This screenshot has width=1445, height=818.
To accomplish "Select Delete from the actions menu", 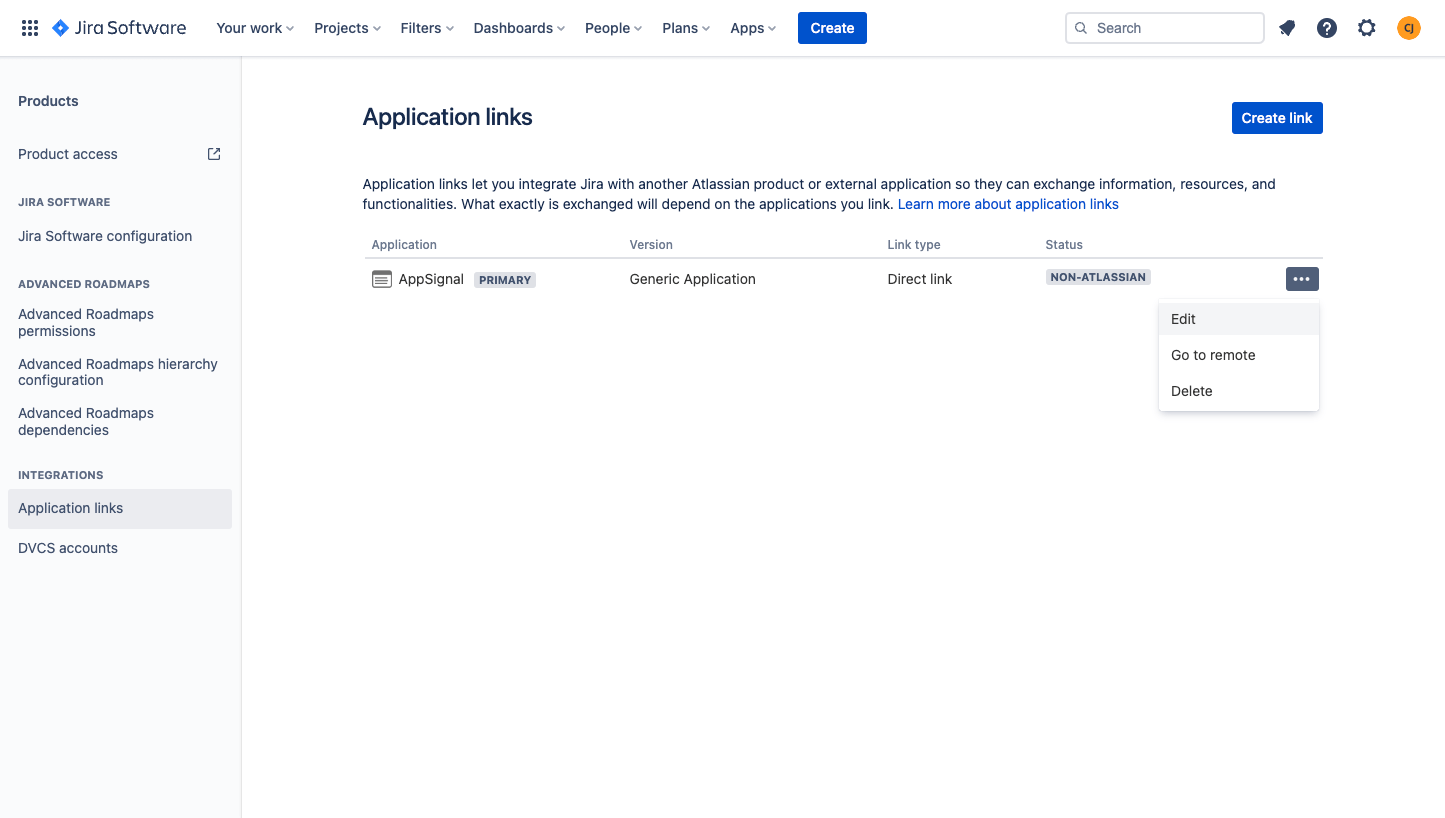I will point(1239,391).
